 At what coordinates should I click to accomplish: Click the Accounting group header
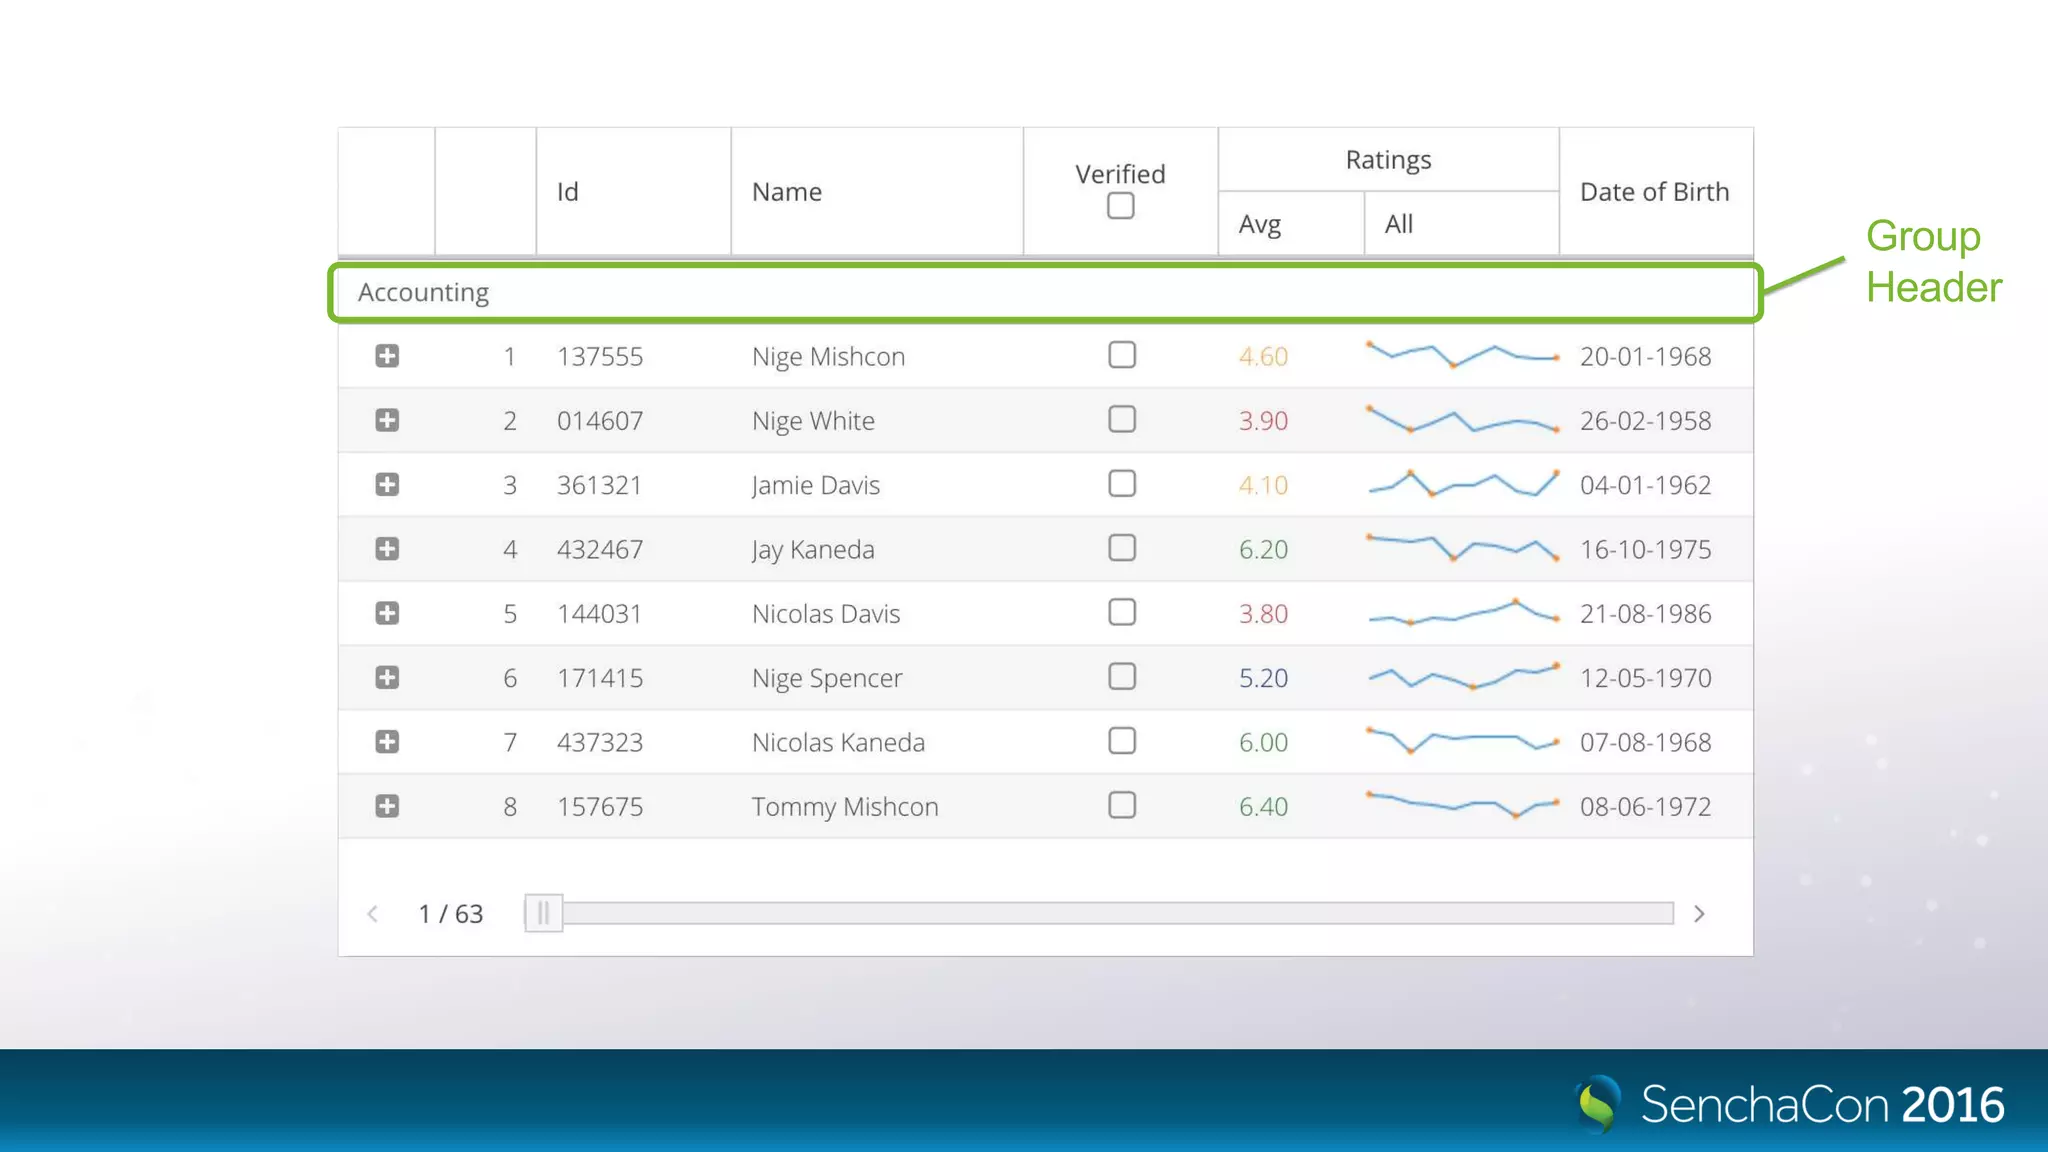[424, 293]
